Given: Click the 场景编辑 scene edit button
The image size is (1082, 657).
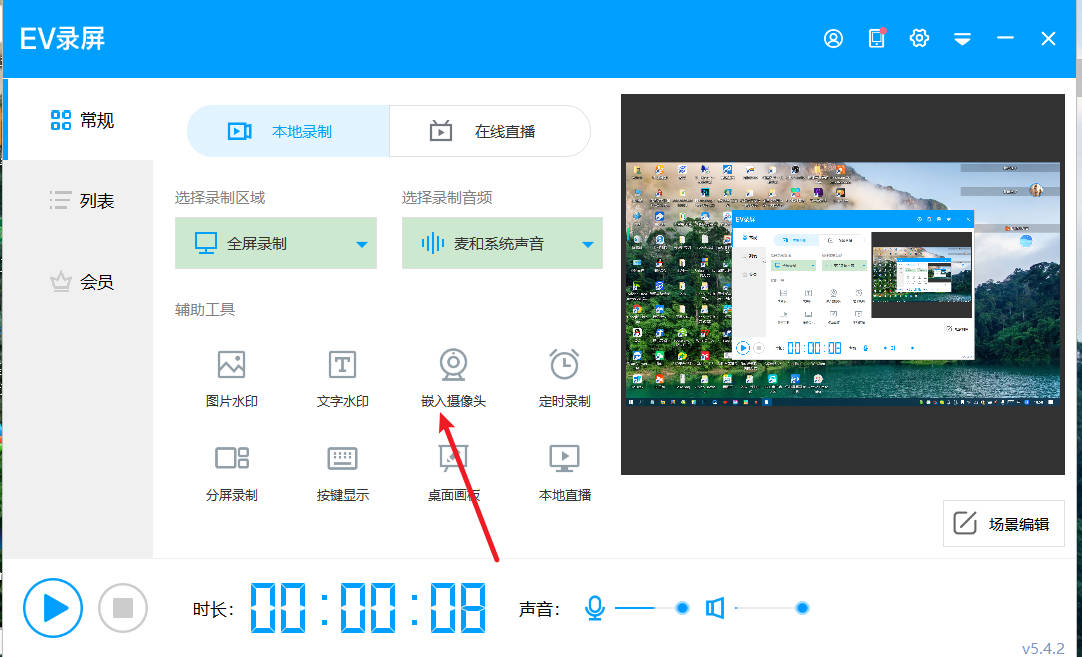Looking at the screenshot, I should click(1003, 524).
